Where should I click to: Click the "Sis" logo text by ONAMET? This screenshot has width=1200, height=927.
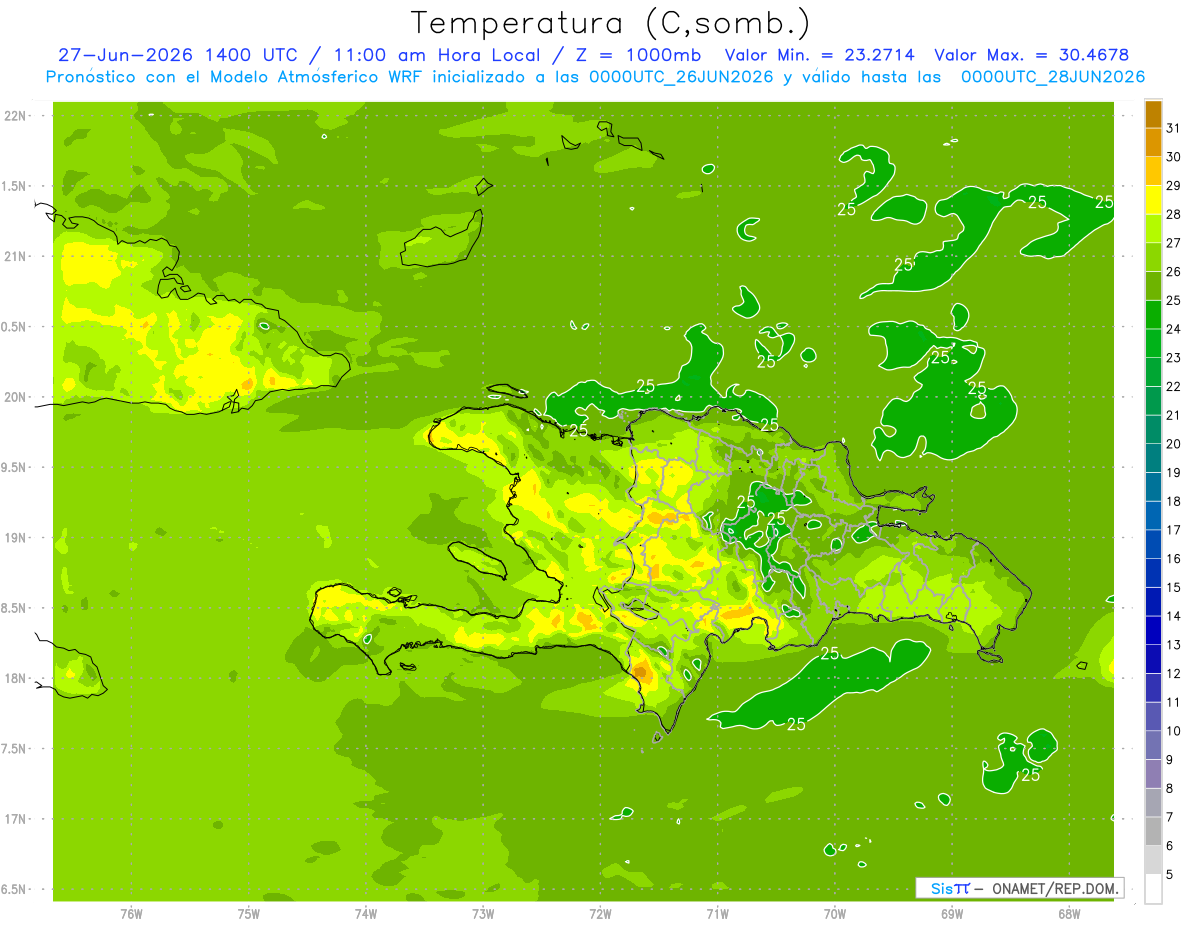click(x=940, y=888)
